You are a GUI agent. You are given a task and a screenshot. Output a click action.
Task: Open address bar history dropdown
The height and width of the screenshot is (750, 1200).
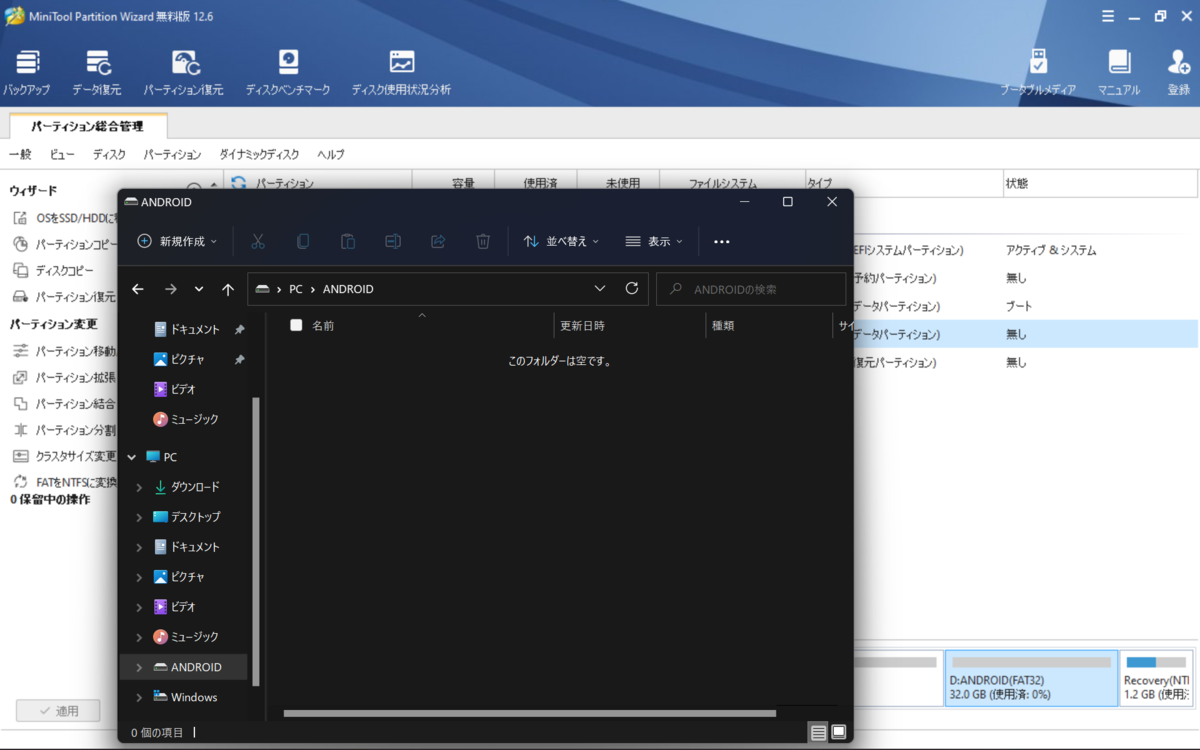click(600, 288)
